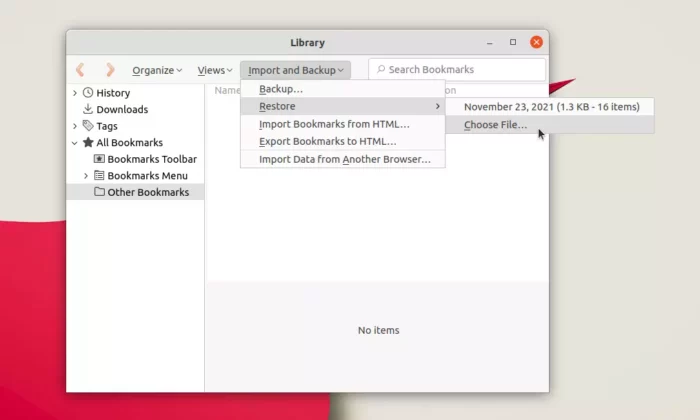Click Choose File… in Restore submenu
This screenshot has height=420, width=700.
point(550,125)
